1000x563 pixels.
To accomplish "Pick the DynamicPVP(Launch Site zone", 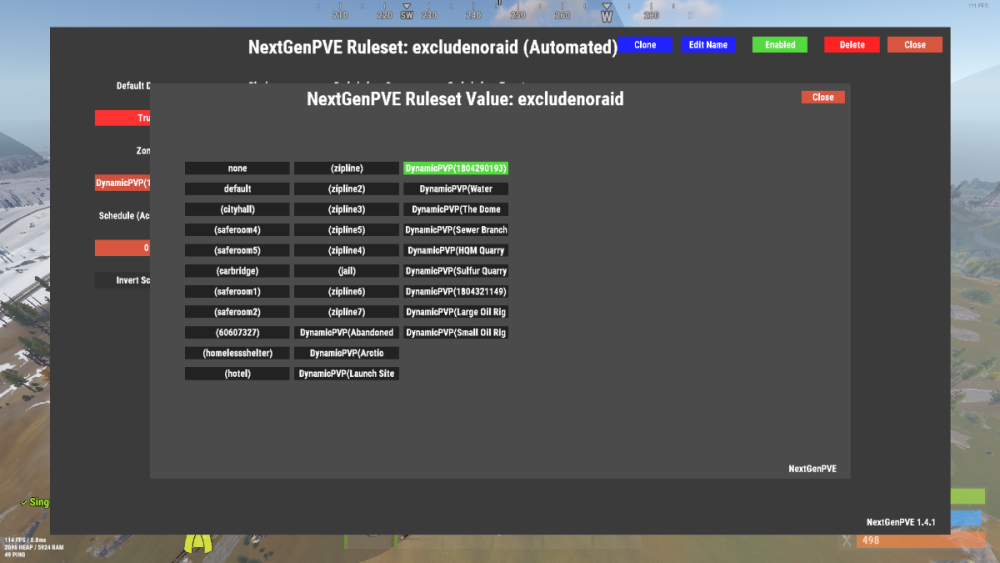I will [346, 373].
